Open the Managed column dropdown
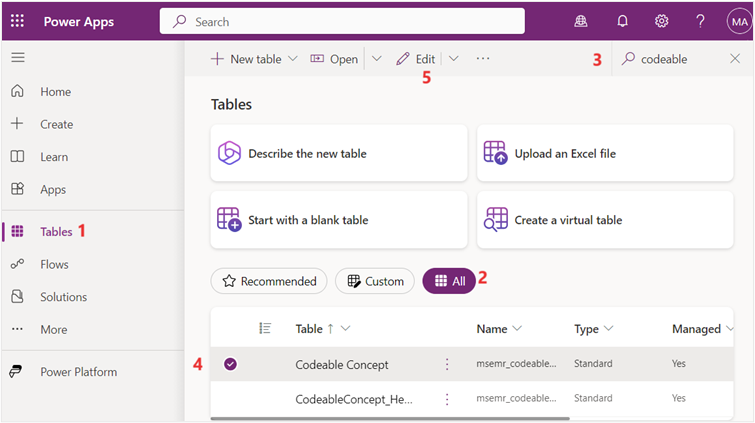755x423 pixels. coord(729,329)
